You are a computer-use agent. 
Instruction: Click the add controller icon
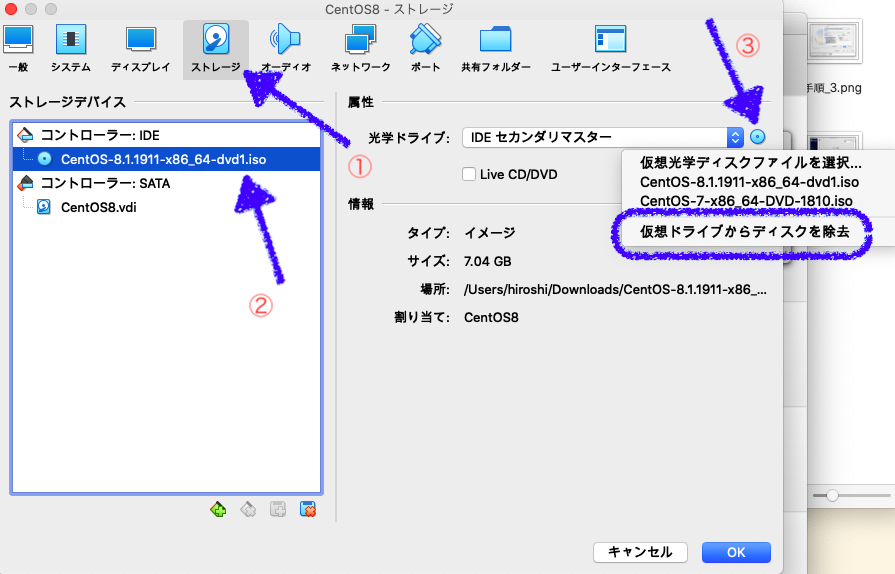pos(218,509)
